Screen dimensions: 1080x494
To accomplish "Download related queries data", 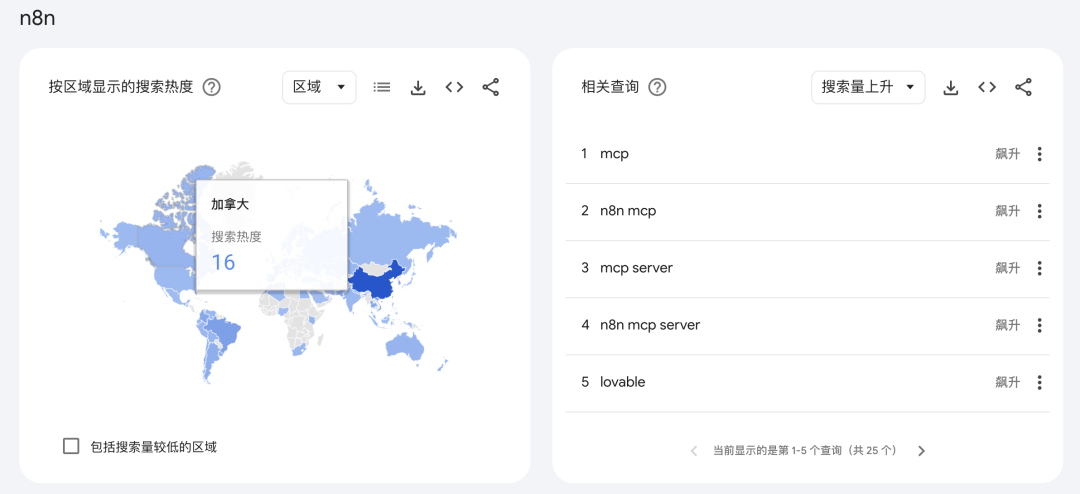I will pos(951,88).
